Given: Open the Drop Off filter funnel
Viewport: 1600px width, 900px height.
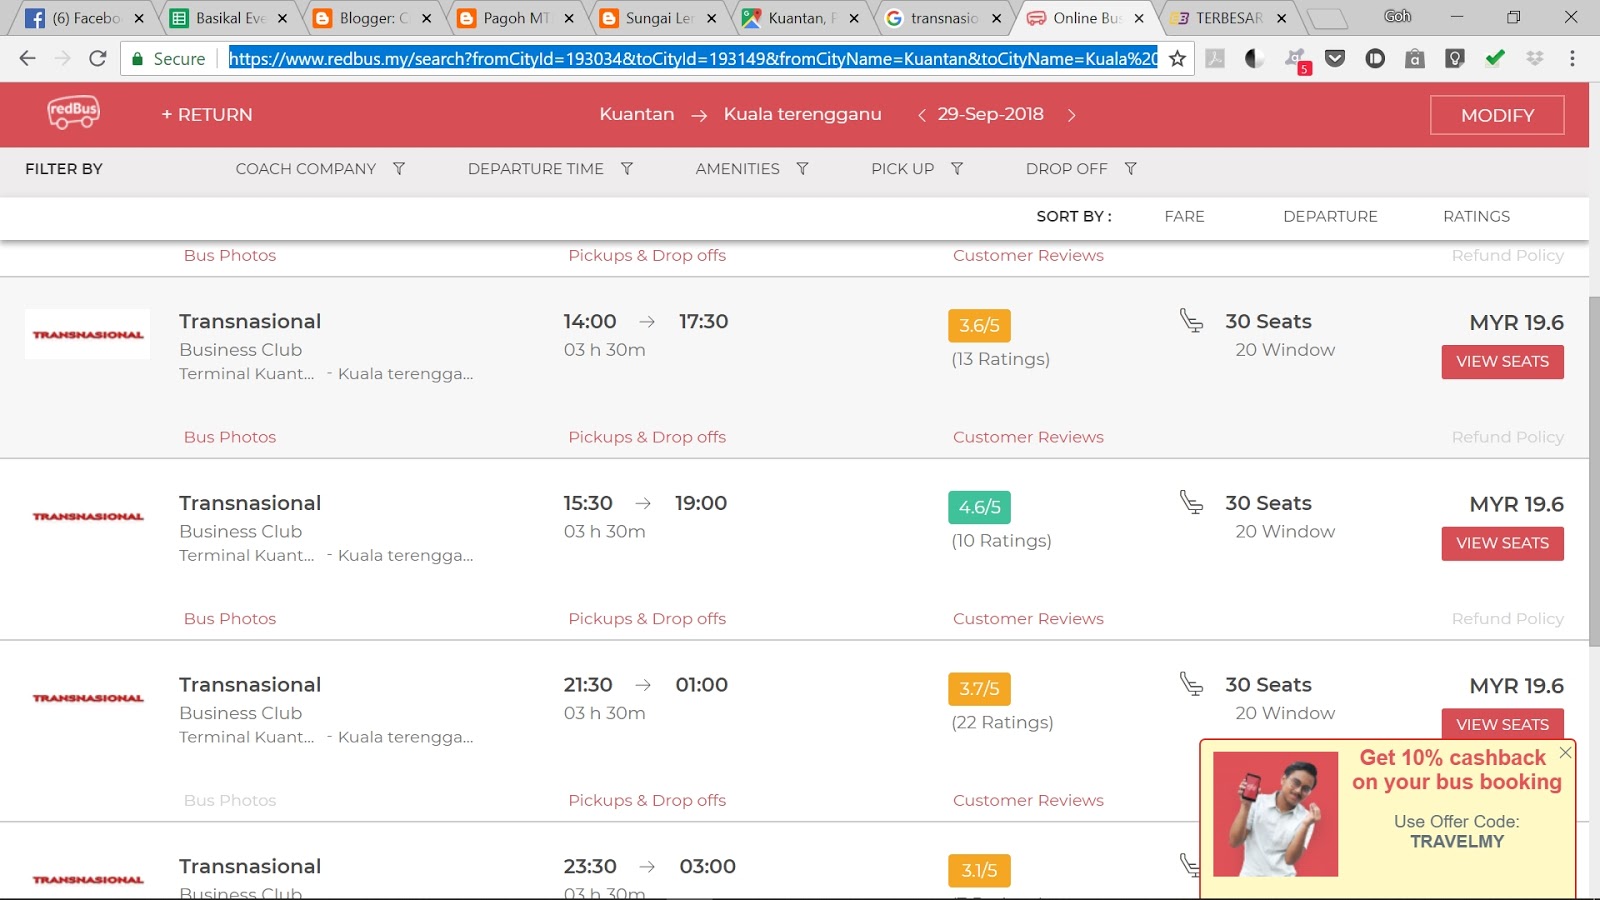Looking at the screenshot, I should point(1131,169).
